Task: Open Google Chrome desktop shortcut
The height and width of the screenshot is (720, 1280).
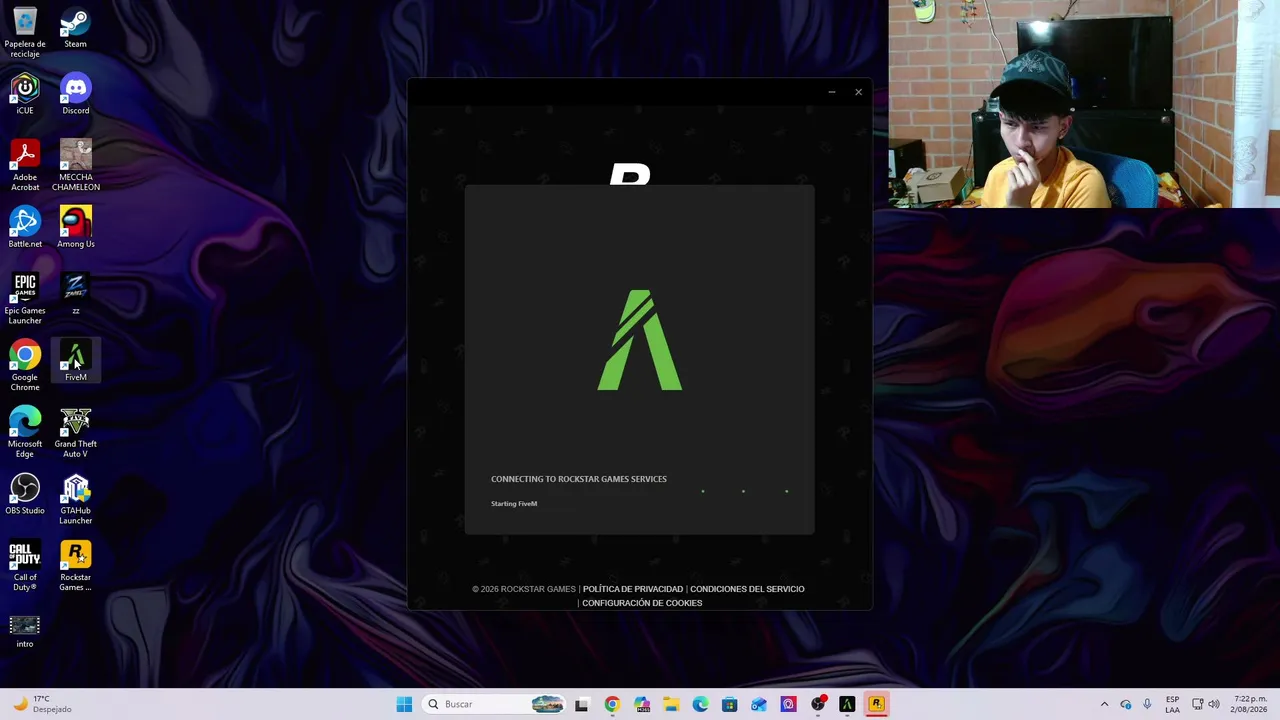Action: coord(25,366)
